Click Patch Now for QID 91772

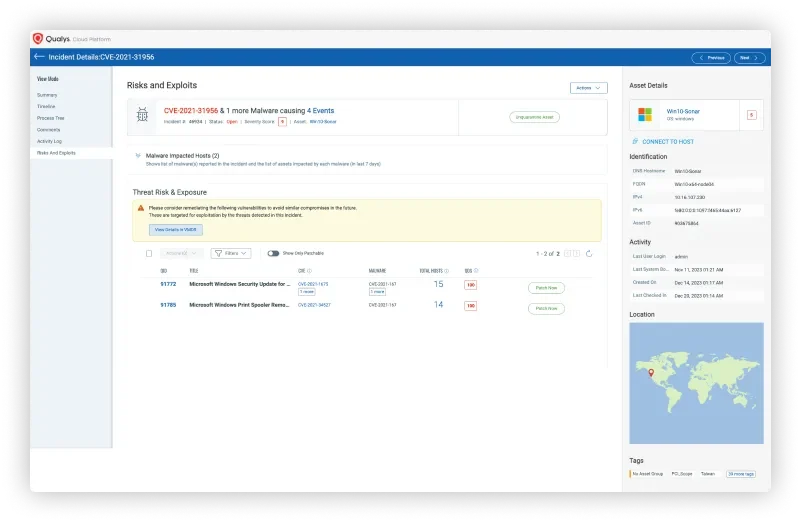tap(546, 288)
